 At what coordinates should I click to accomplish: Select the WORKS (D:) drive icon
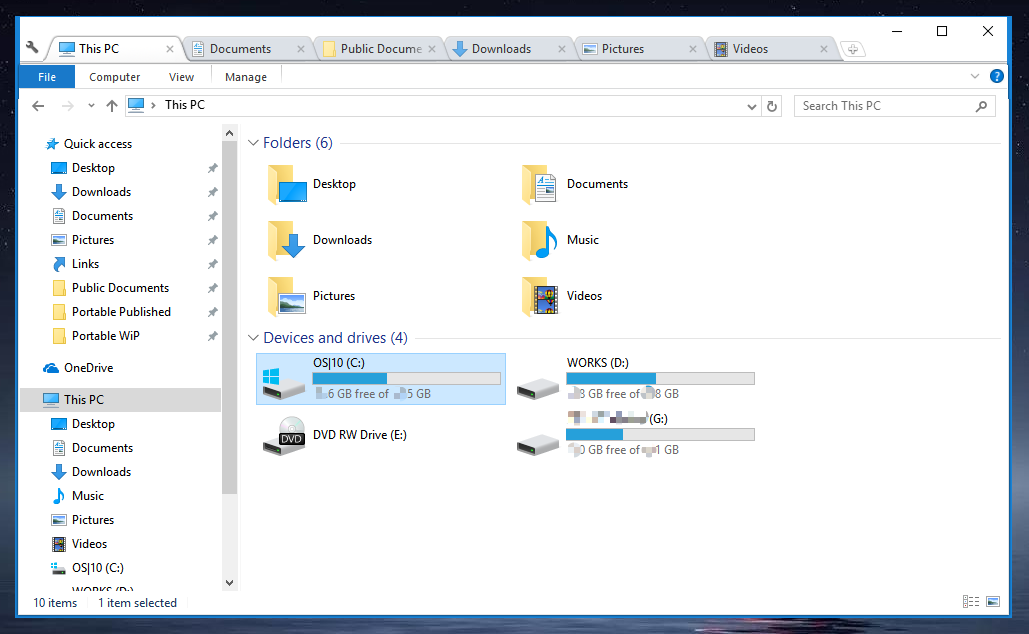[537, 389]
